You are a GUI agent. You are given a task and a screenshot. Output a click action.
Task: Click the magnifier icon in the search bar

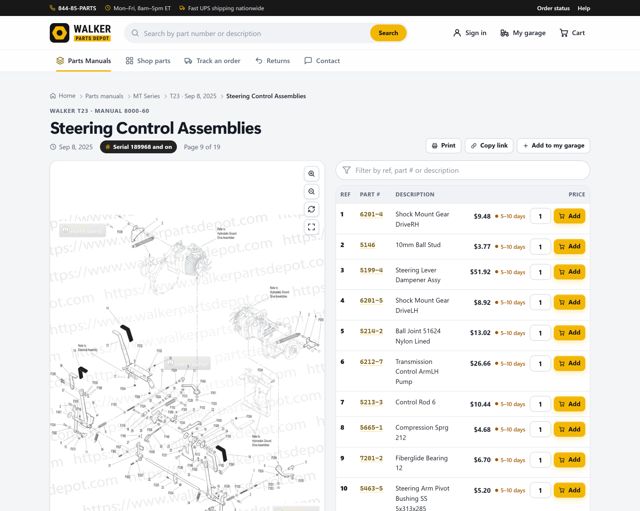click(x=135, y=33)
